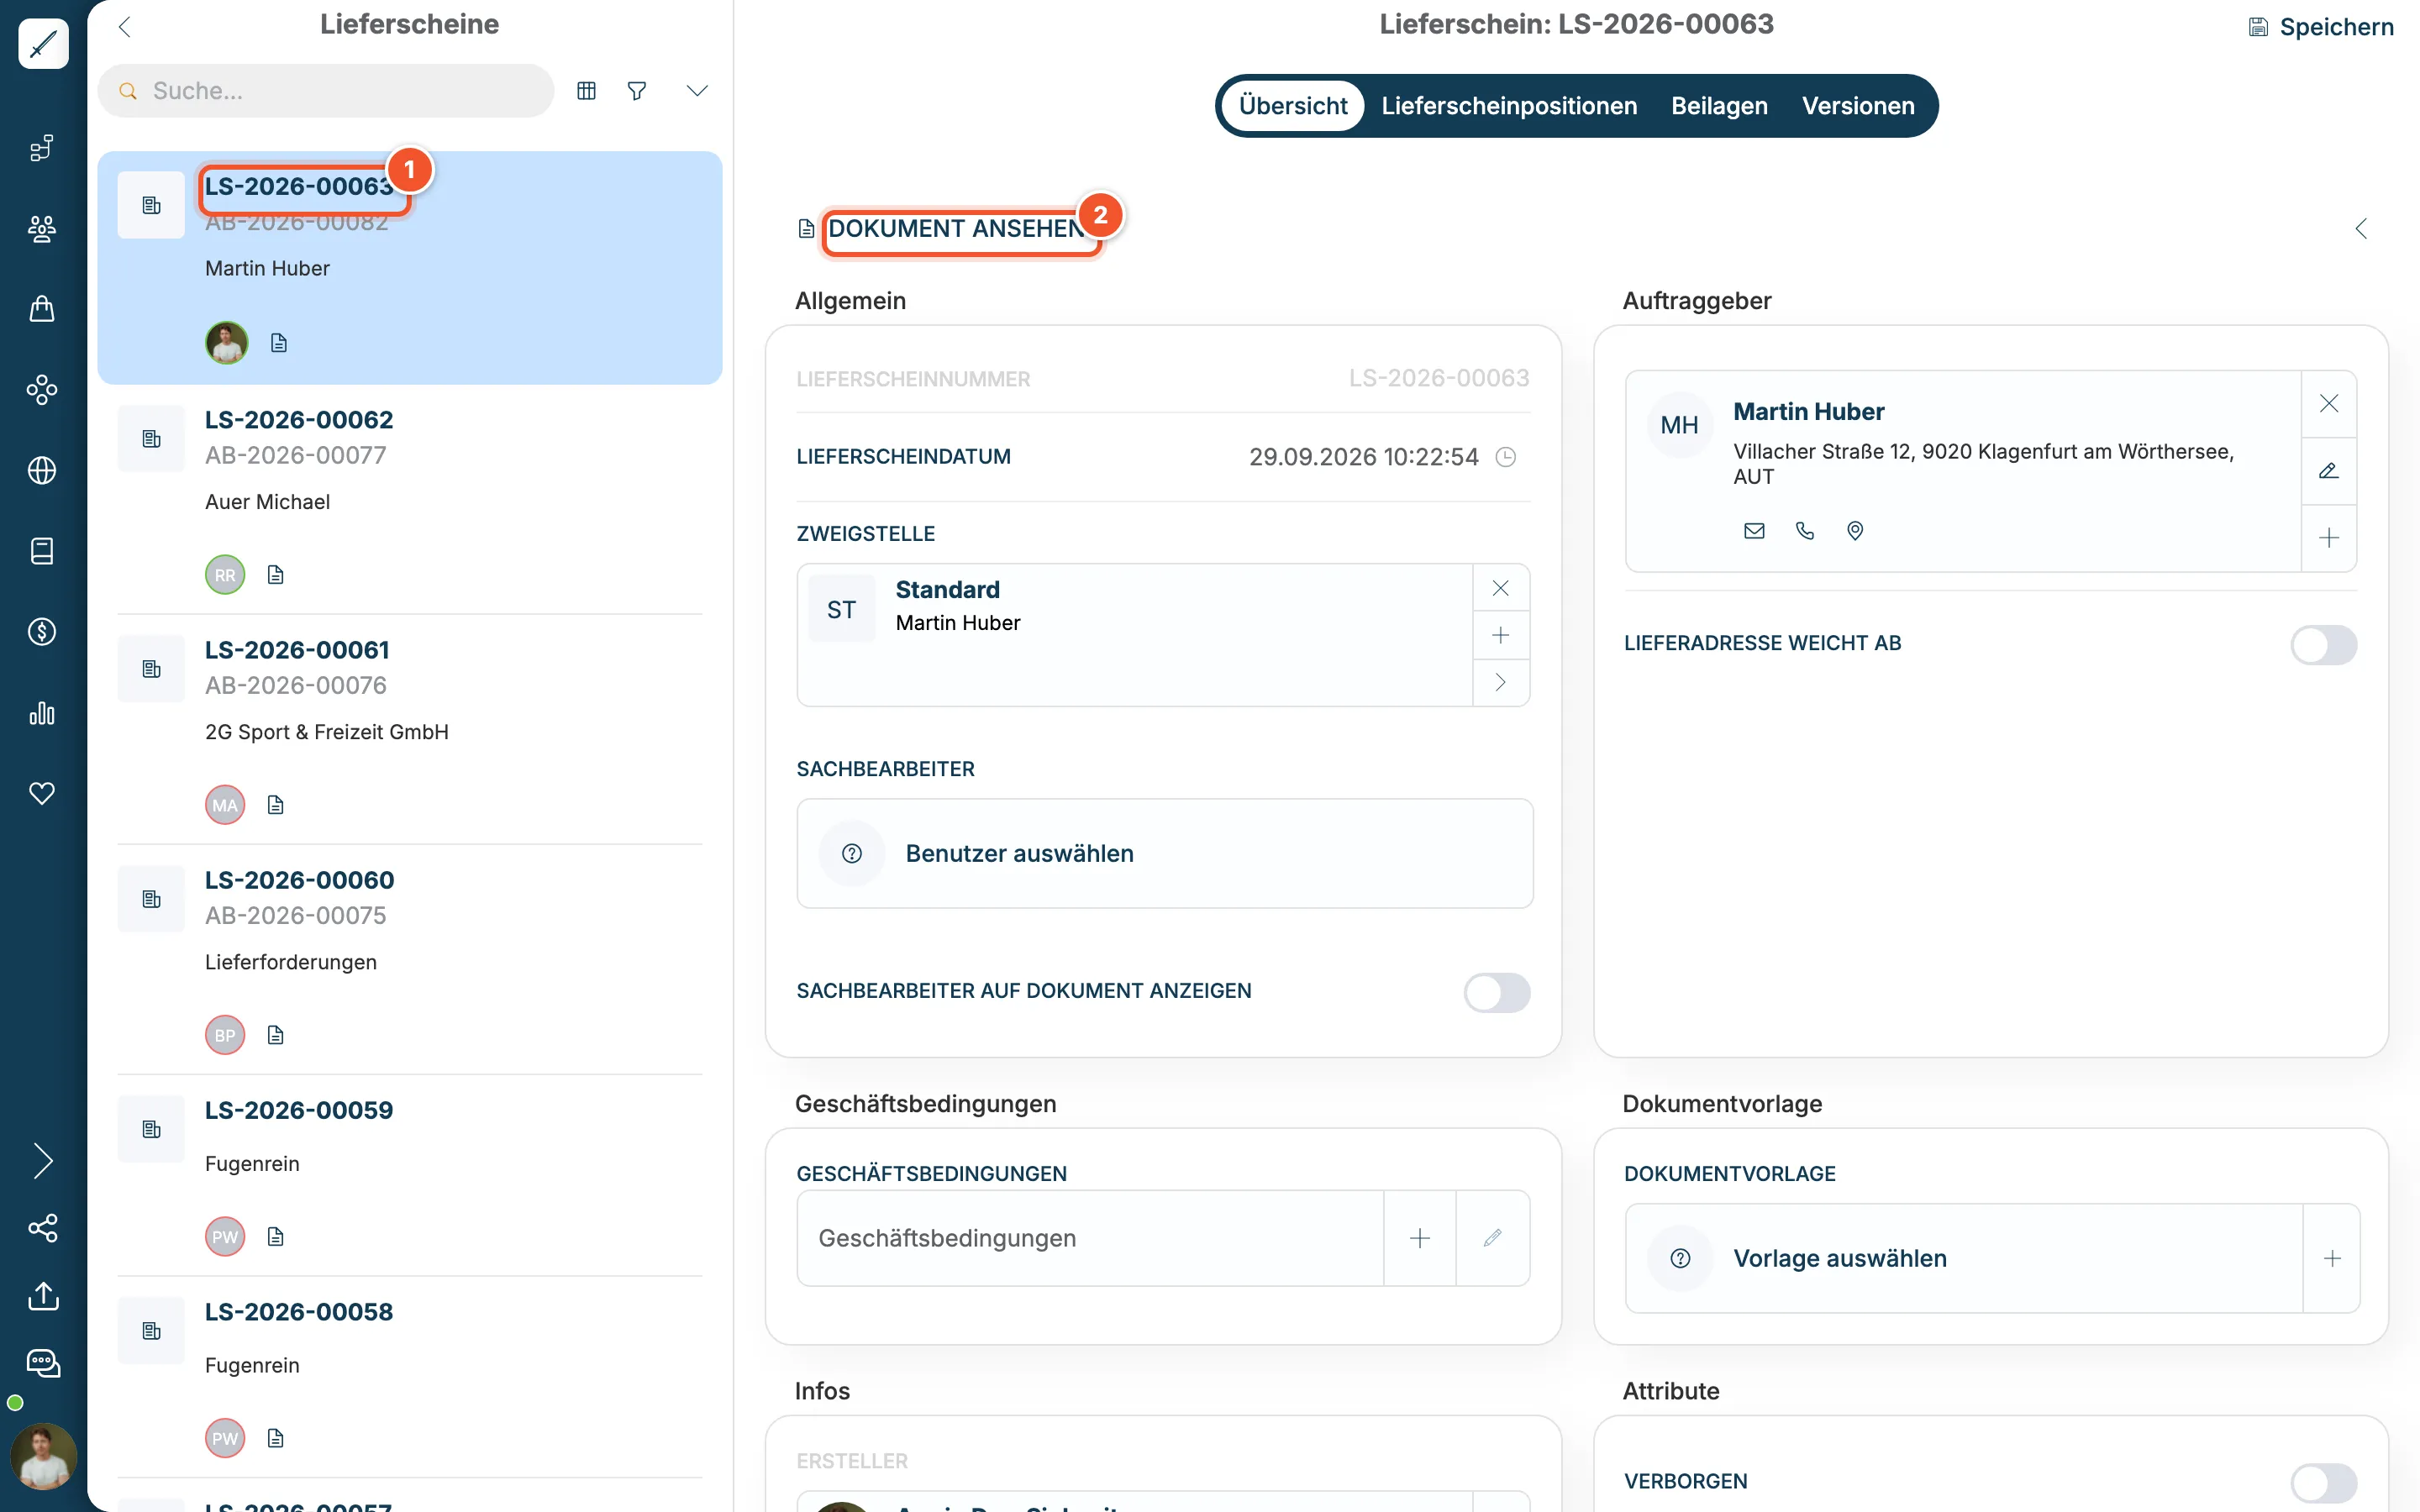Open the circles cluster sidebar icon

pos(42,390)
